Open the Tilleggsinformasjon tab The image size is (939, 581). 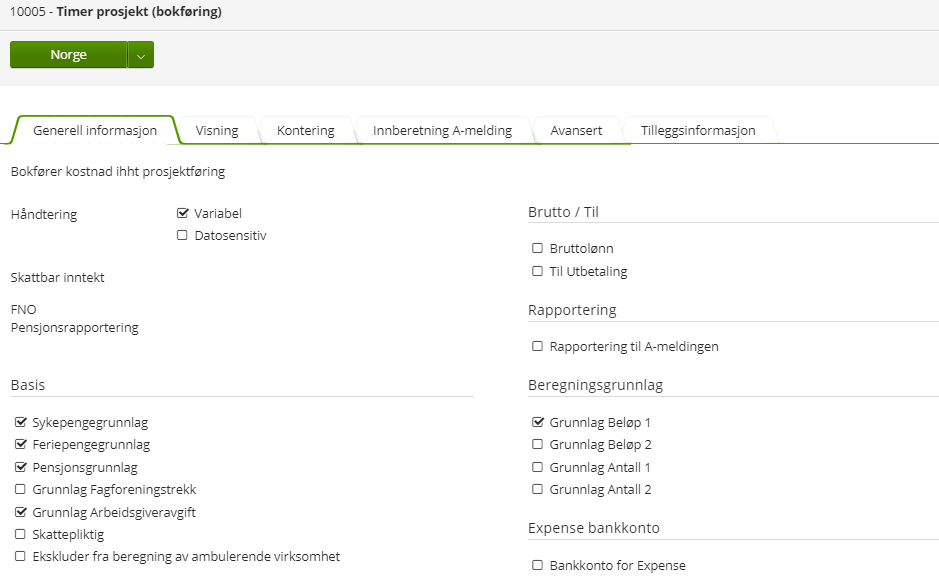coord(697,130)
